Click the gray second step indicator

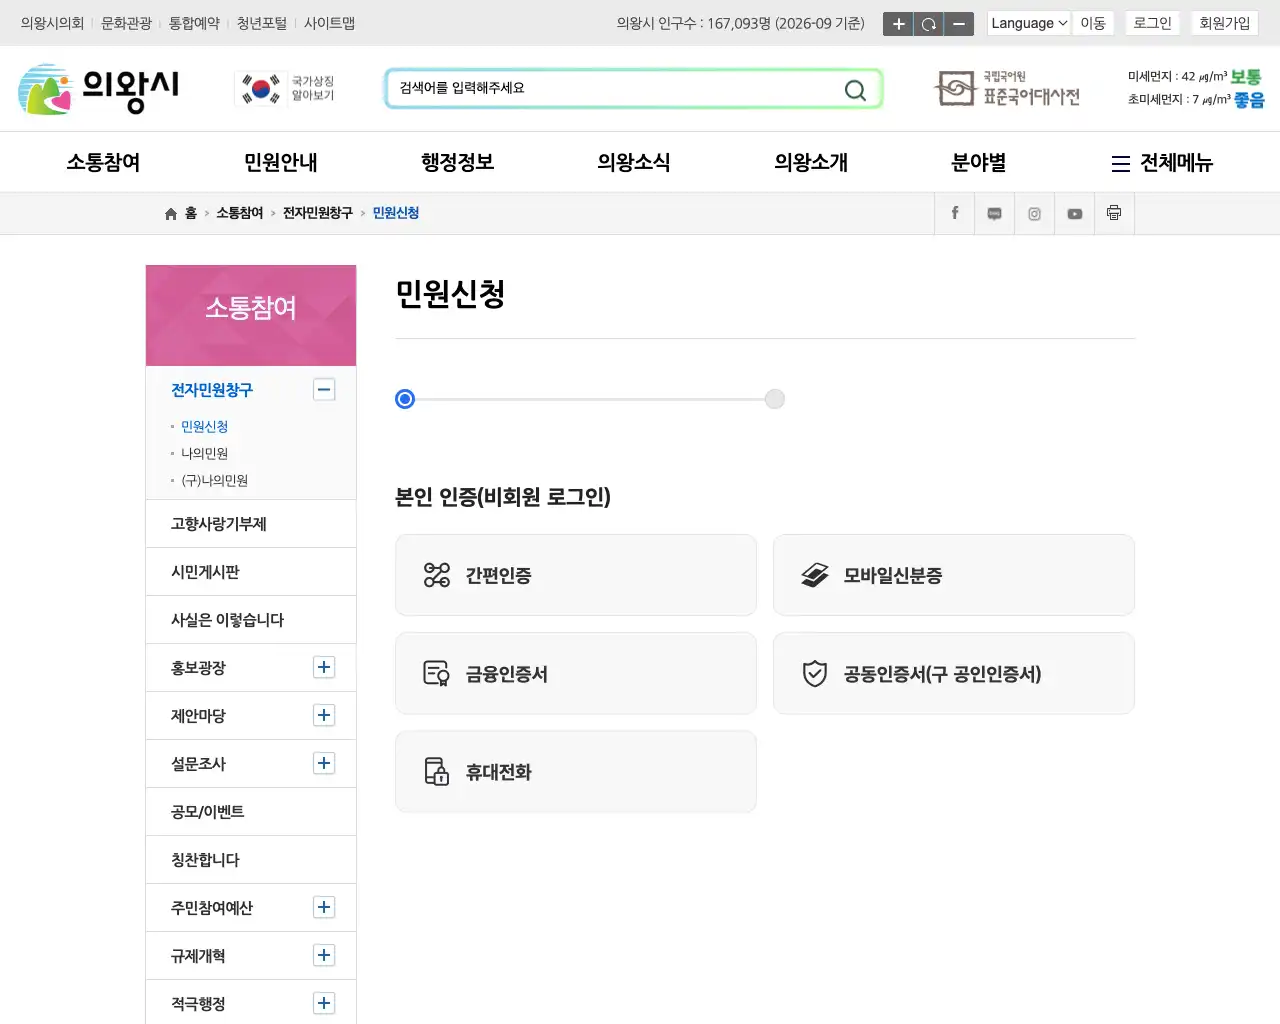click(x=775, y=399)
